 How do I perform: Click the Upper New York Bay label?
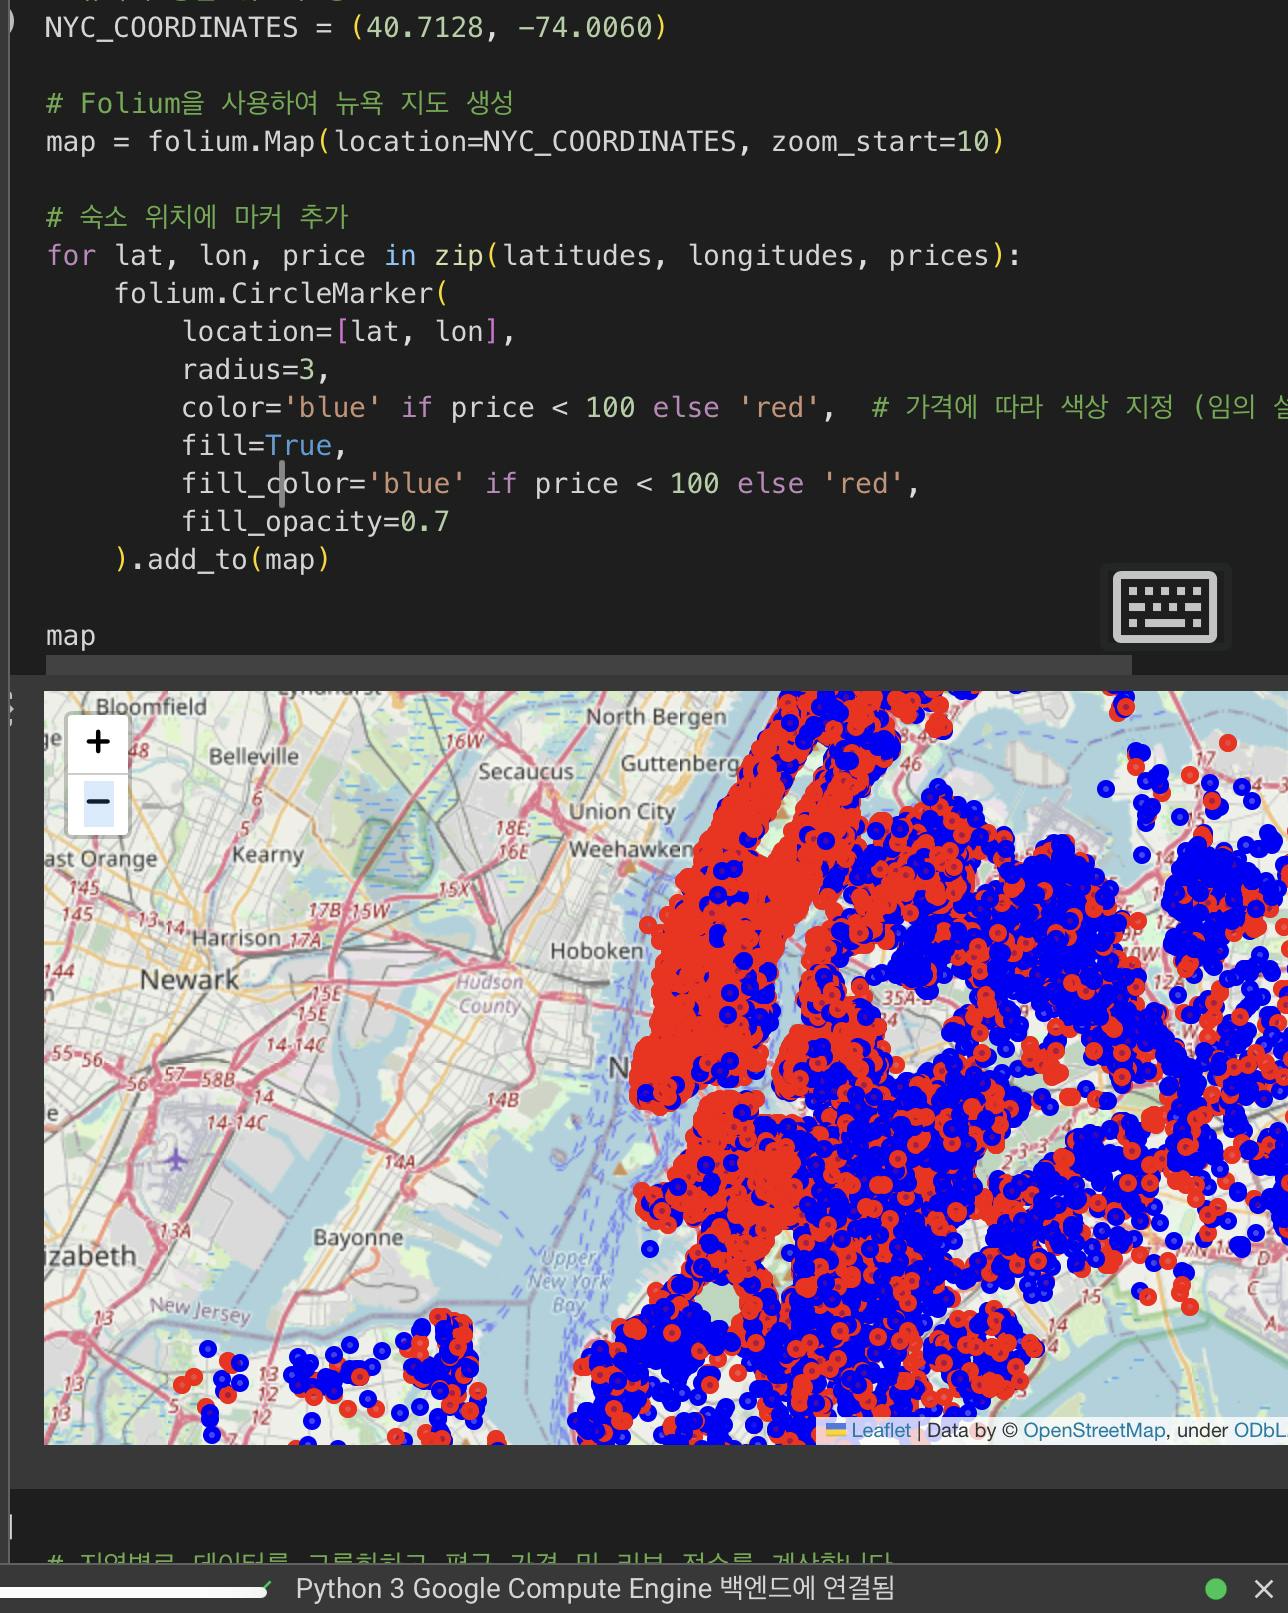570,1281
